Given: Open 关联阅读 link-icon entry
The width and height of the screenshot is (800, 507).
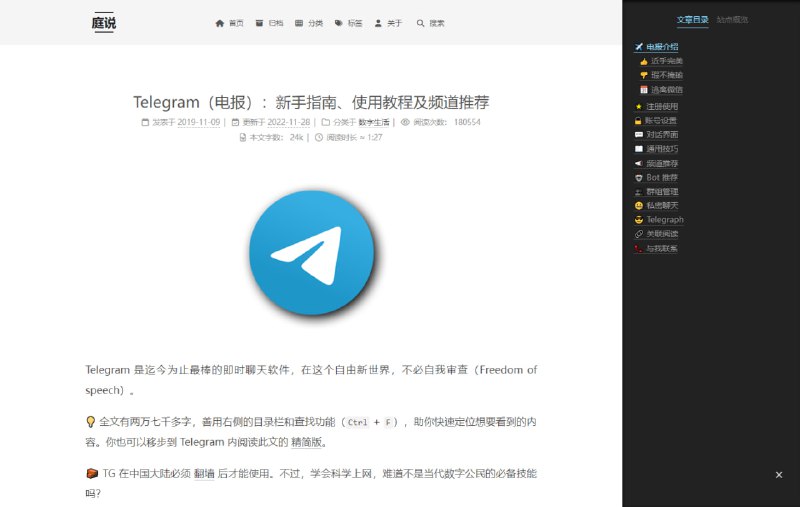Looking at the screenshot, I should click(657, 234).
